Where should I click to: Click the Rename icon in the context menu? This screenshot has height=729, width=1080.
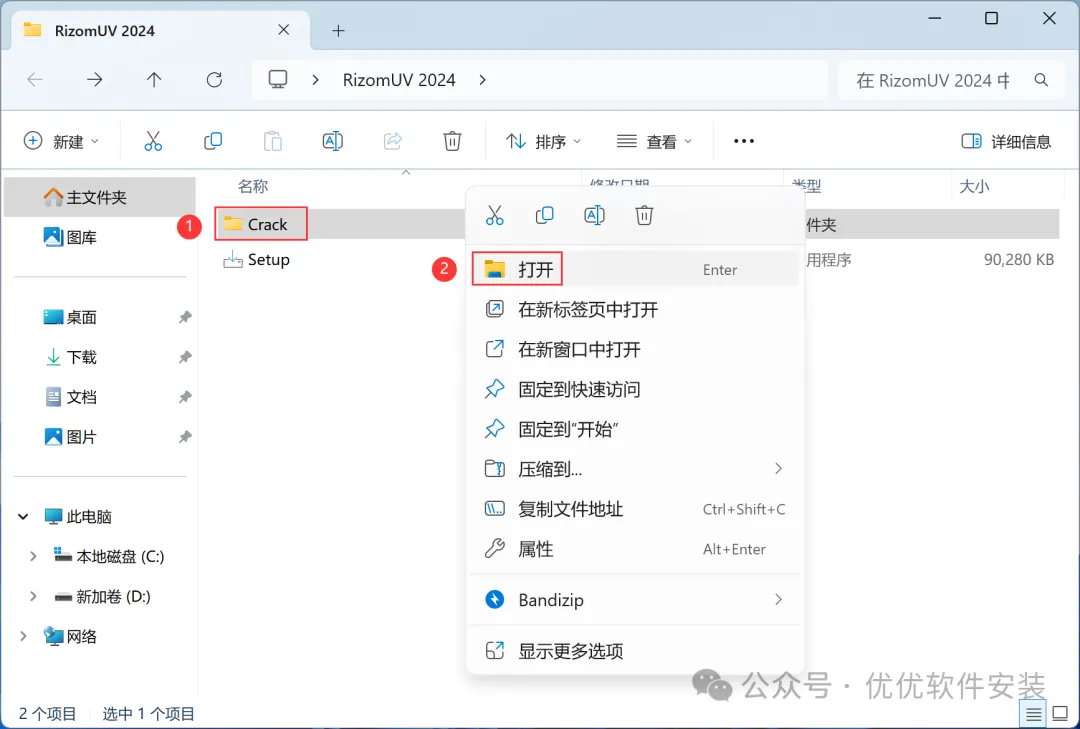[594, 216]
